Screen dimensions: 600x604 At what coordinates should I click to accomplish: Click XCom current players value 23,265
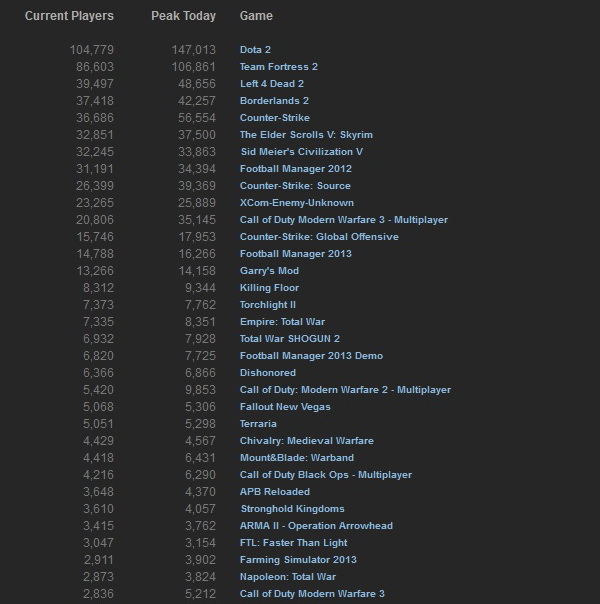click(95, 203)
